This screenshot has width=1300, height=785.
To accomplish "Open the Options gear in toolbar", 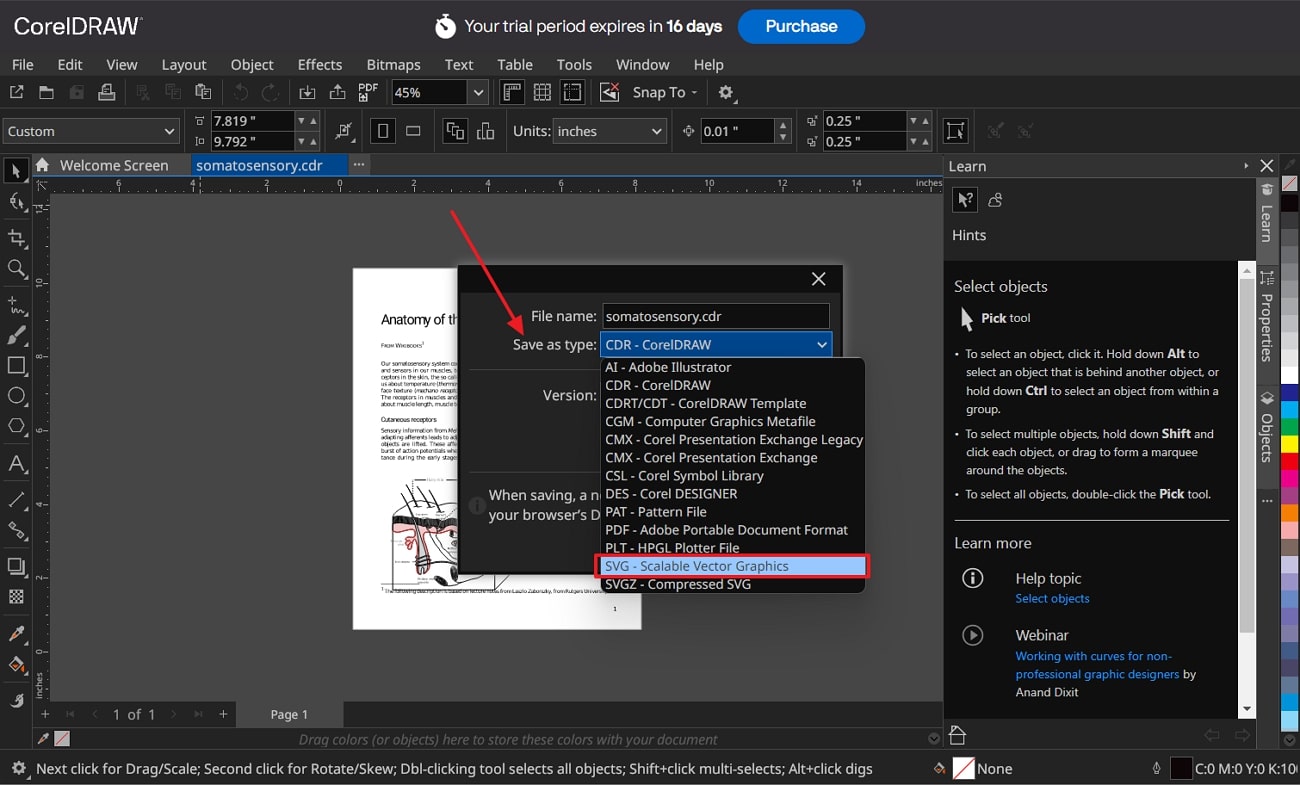I will coord(726,92).
